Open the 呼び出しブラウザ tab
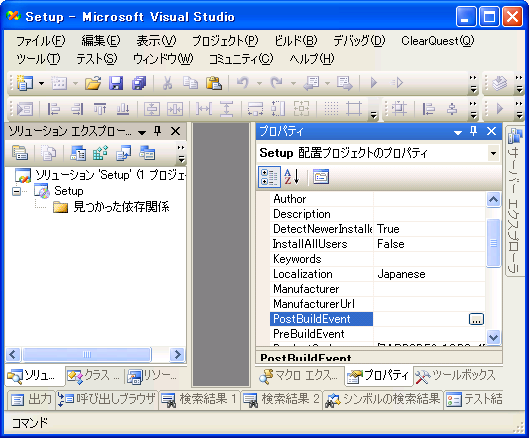The height and width of the screenshot is (438, 529). point(107,400)
